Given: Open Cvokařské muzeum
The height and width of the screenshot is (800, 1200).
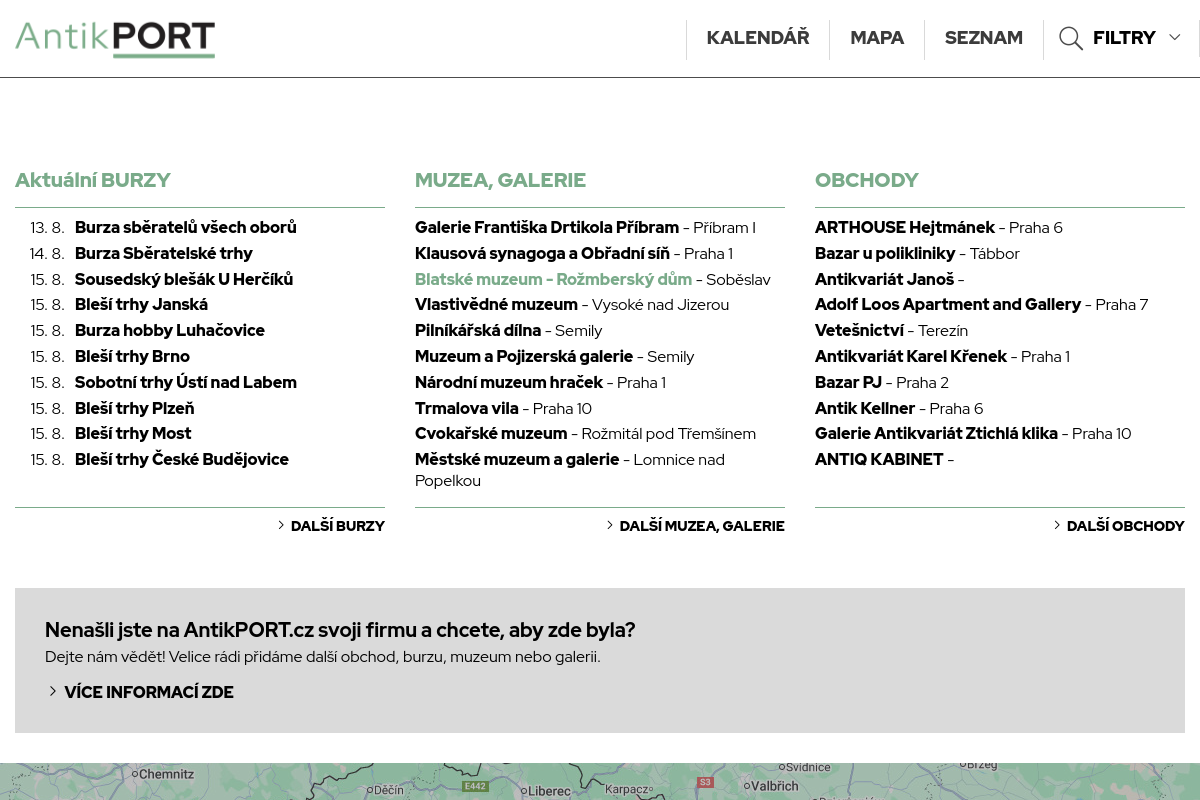Looking at the screenshot, I should (x=491, y=433).
